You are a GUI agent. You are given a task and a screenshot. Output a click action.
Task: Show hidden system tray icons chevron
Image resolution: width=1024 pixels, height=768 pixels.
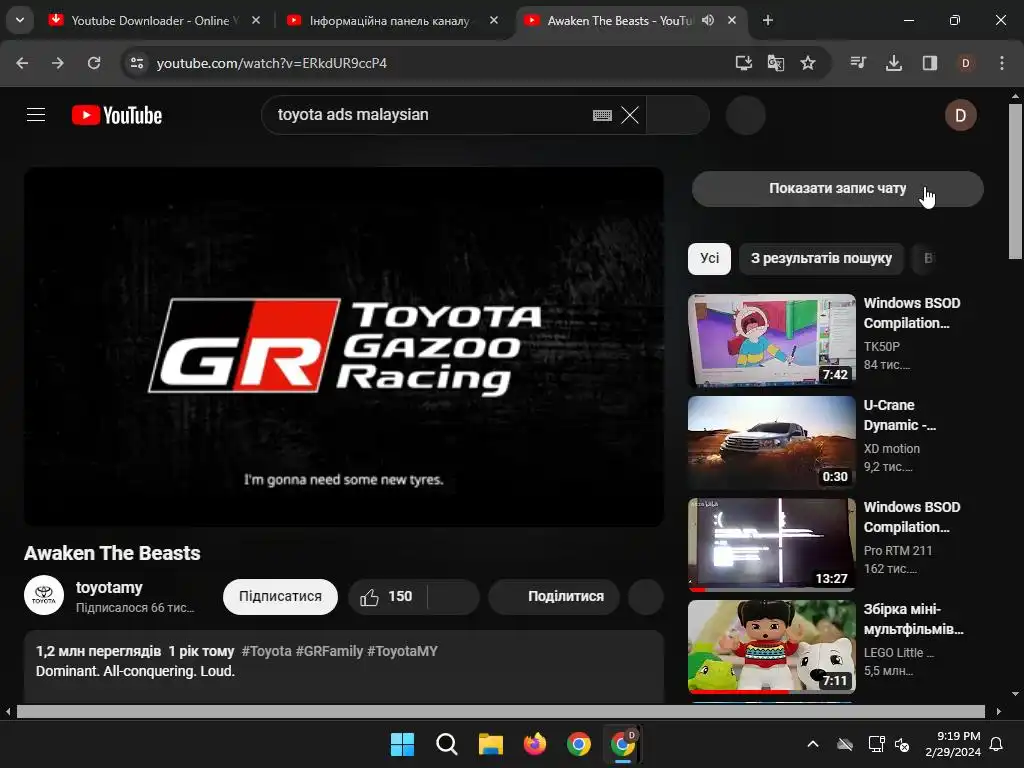click(813, 744)
